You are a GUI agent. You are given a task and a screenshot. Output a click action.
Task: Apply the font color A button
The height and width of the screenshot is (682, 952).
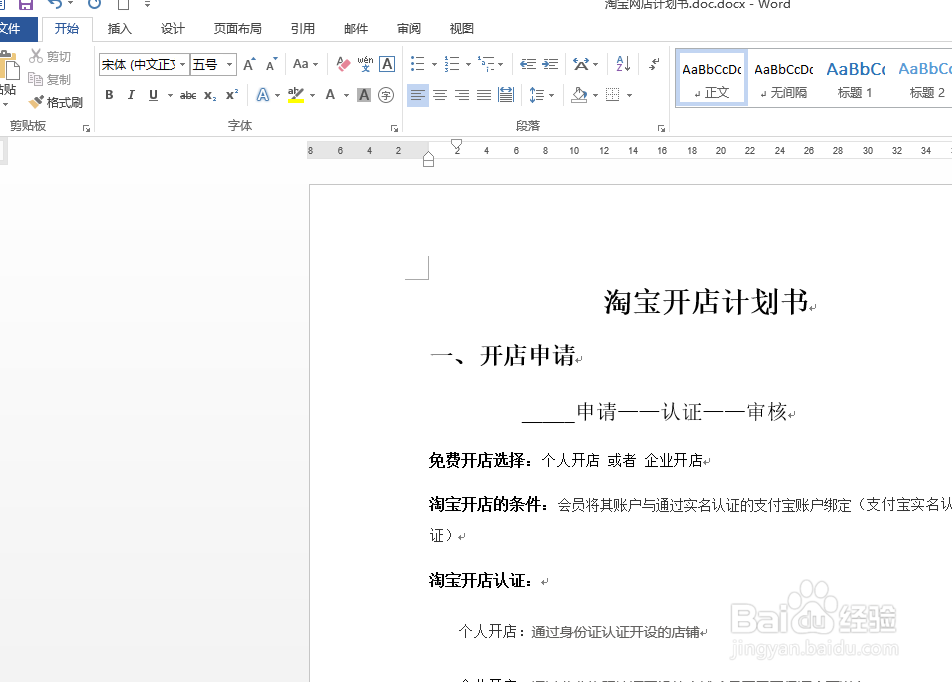click(x=330, y=95)
